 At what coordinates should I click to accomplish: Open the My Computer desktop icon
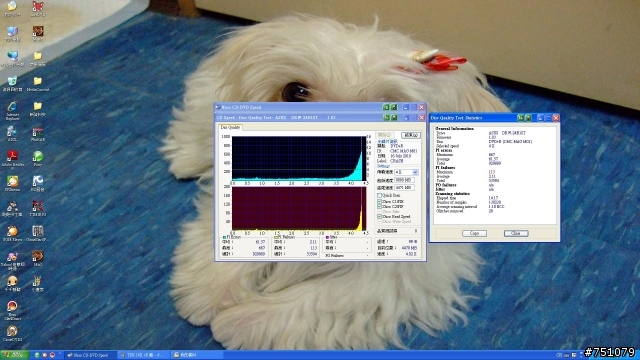[12, 33]
